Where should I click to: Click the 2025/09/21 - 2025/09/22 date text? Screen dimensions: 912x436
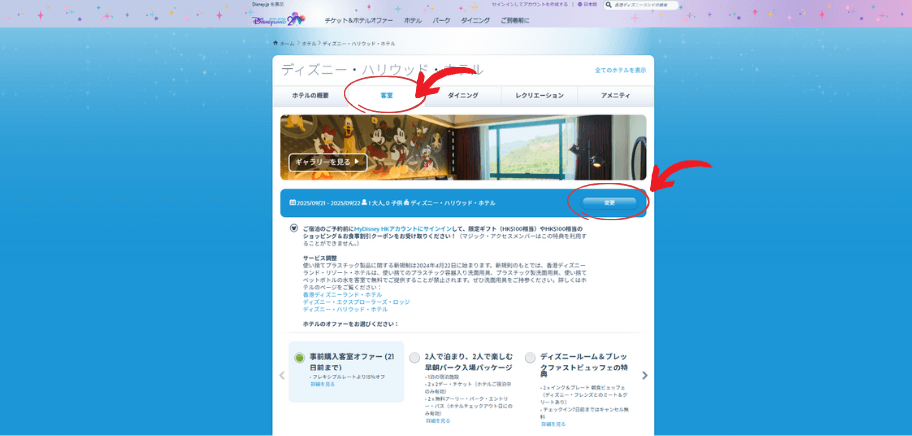coord(328,203)
